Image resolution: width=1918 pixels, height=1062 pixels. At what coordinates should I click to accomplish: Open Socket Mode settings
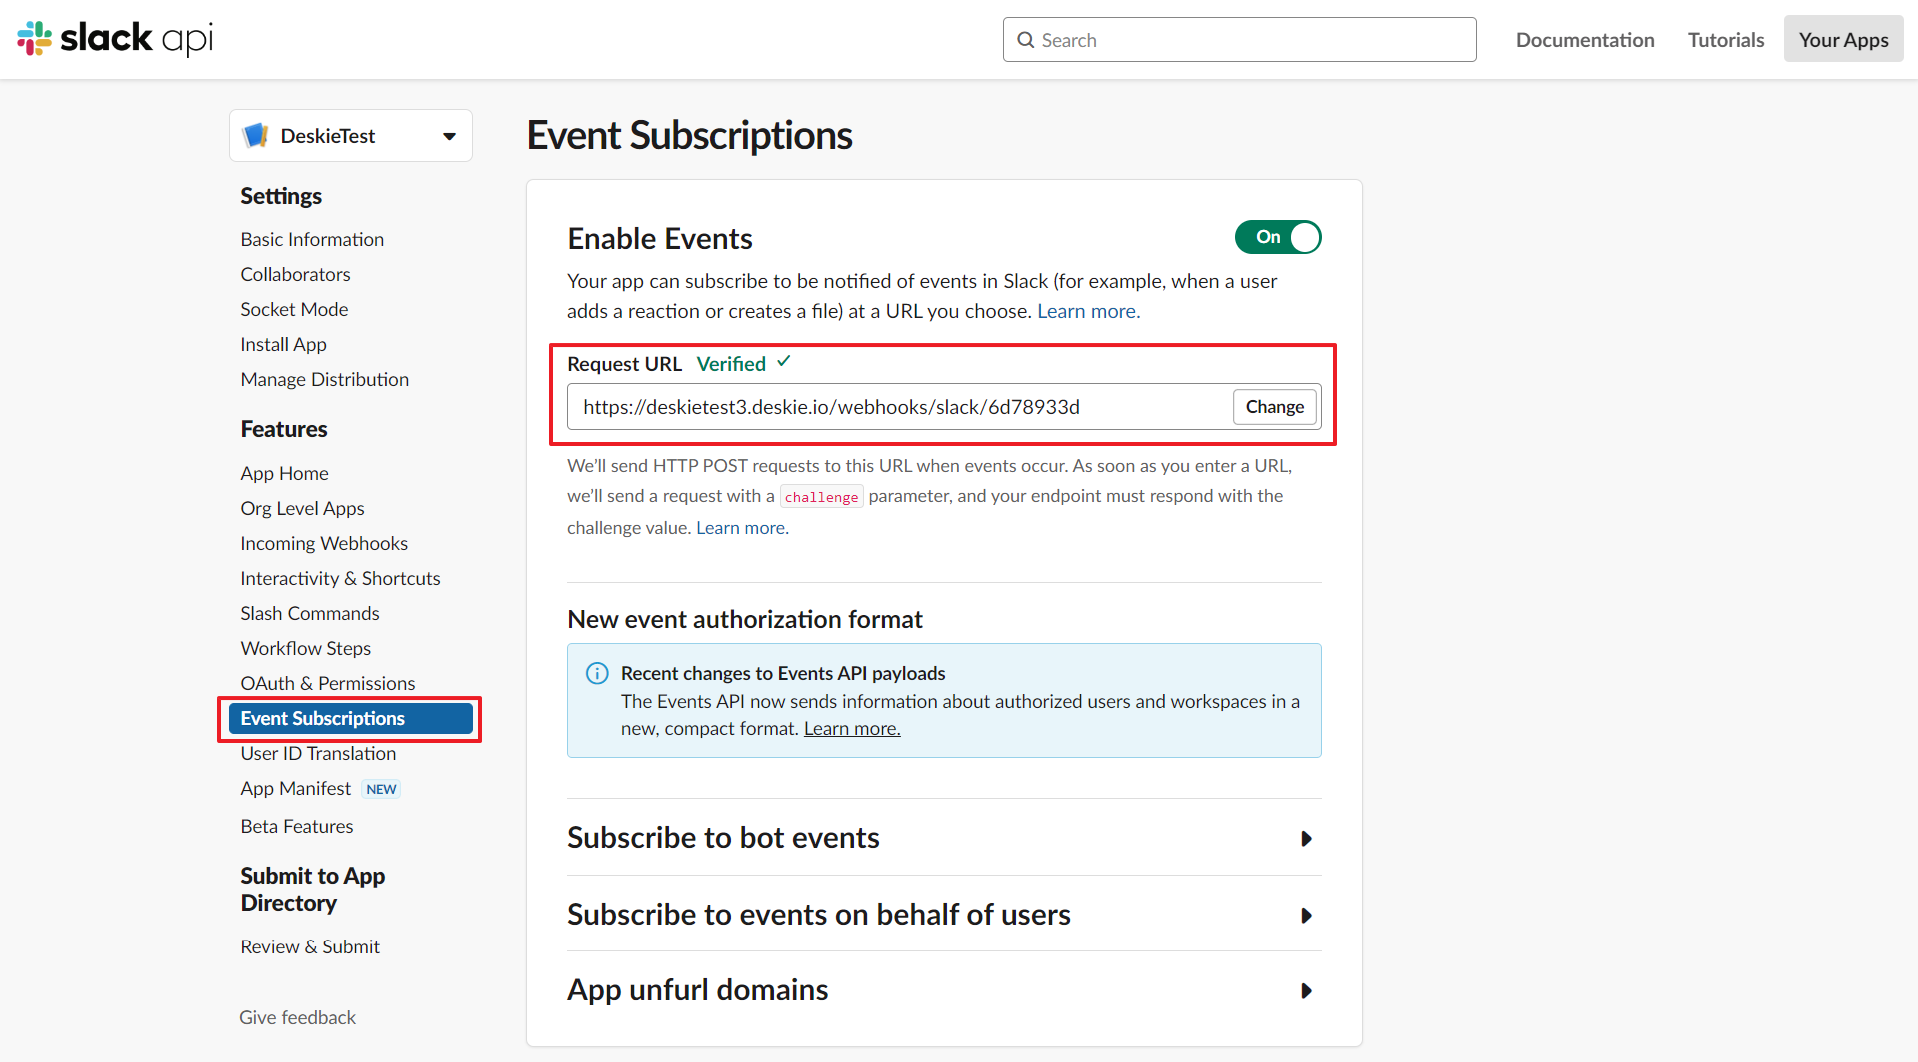point(294,309)
